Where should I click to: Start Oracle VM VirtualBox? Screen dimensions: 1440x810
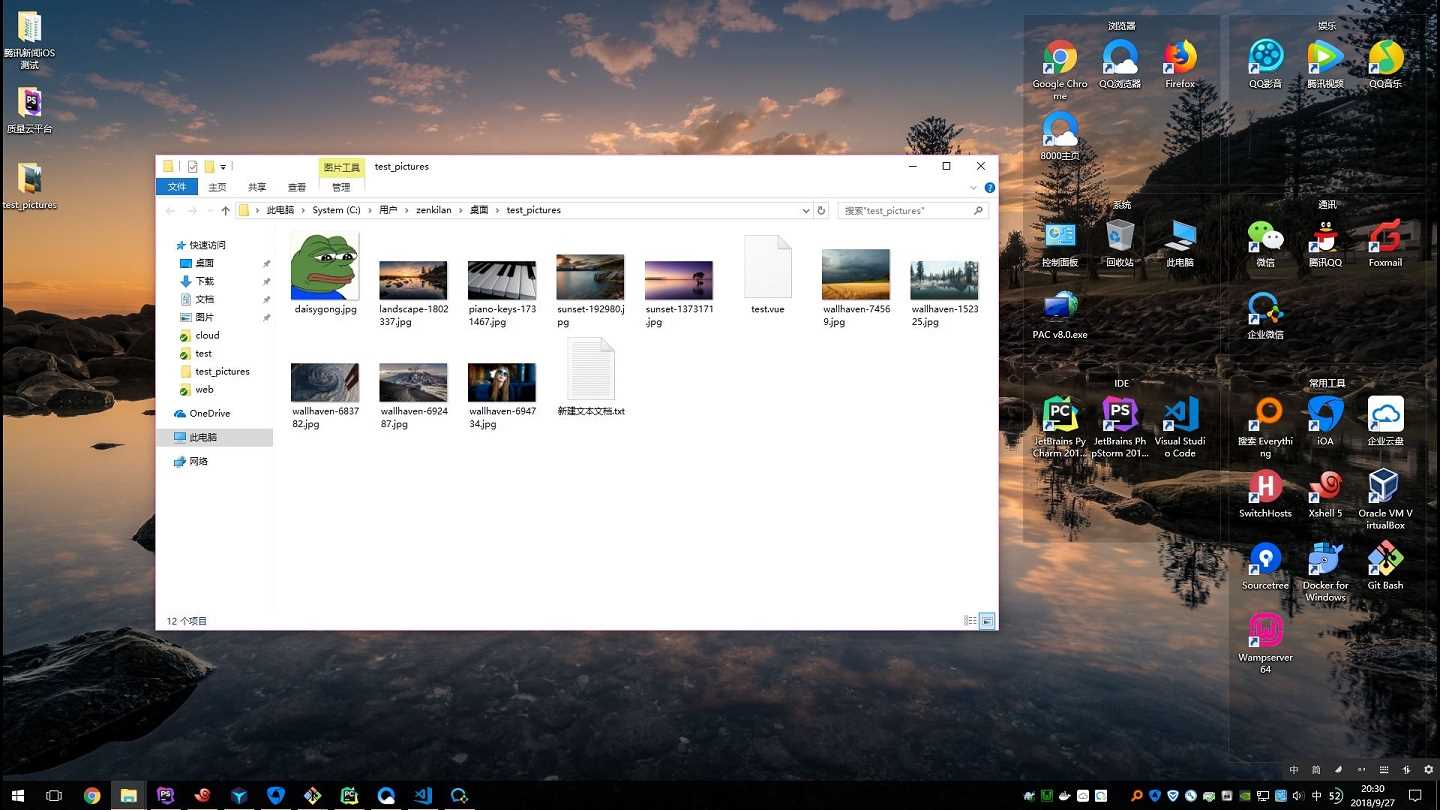[1384, 487]
